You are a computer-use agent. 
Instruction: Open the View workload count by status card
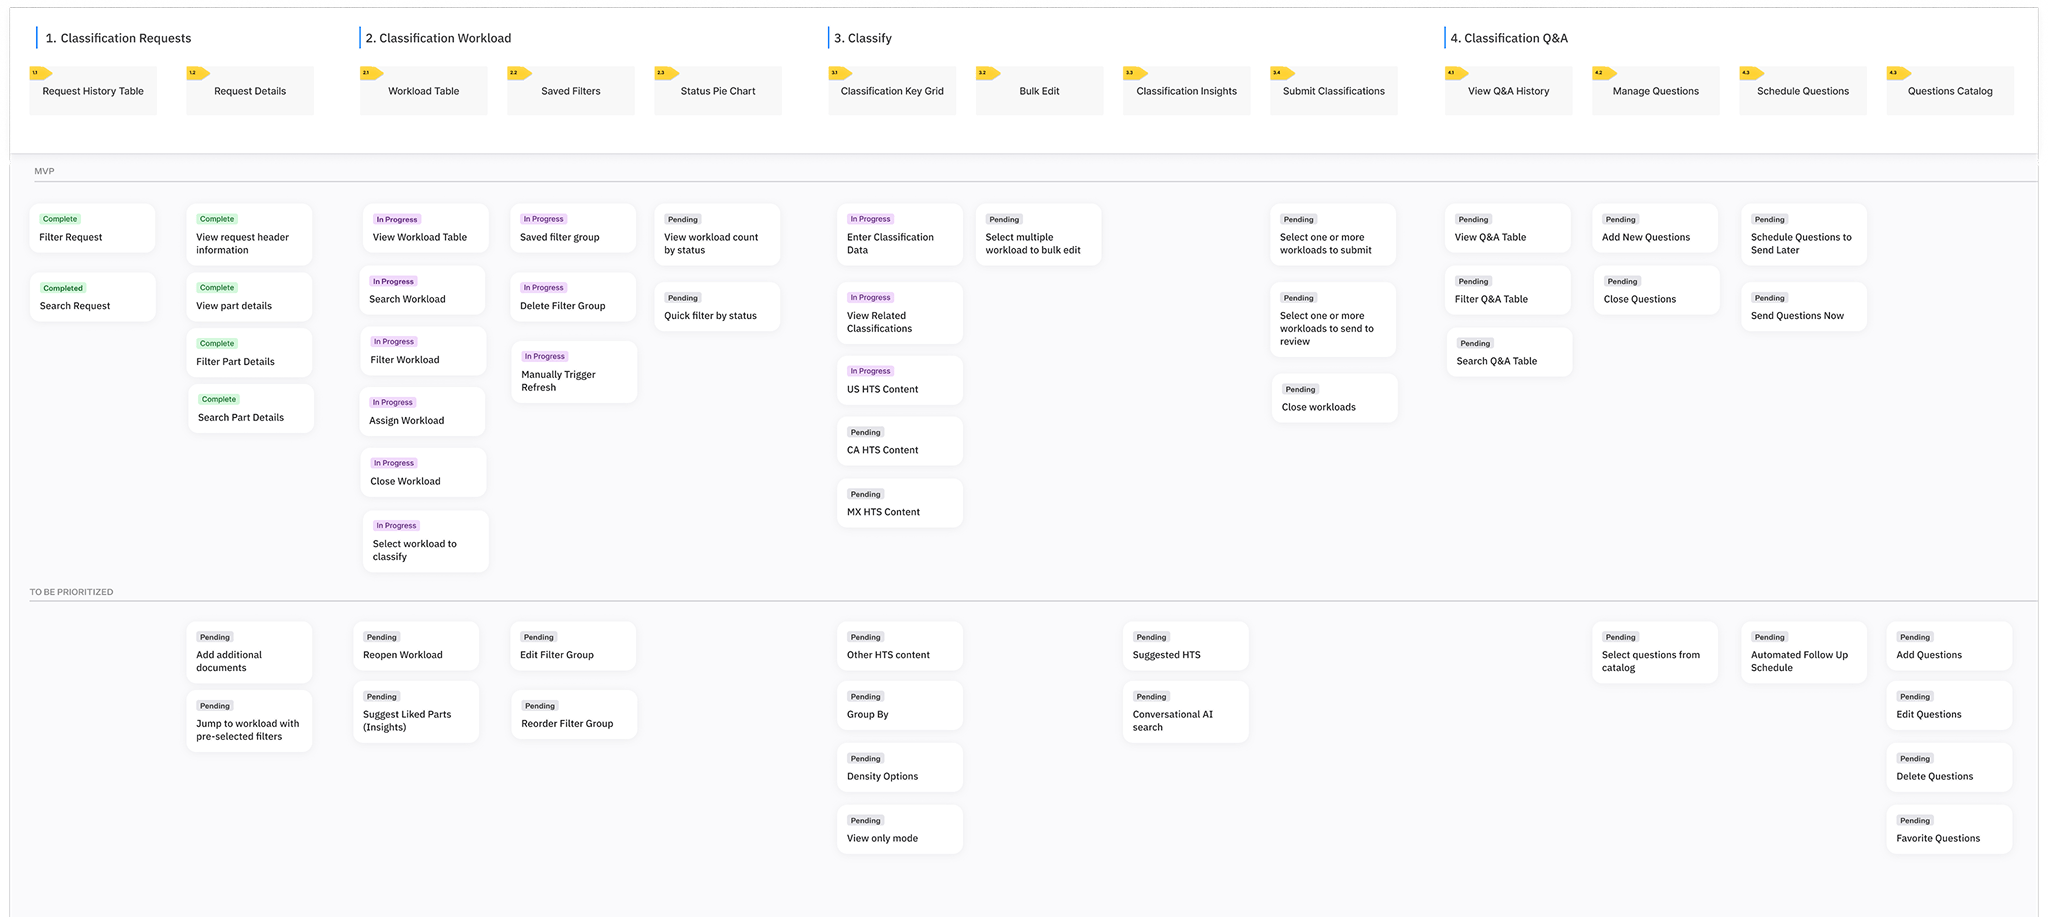click(x=717, y=235)
